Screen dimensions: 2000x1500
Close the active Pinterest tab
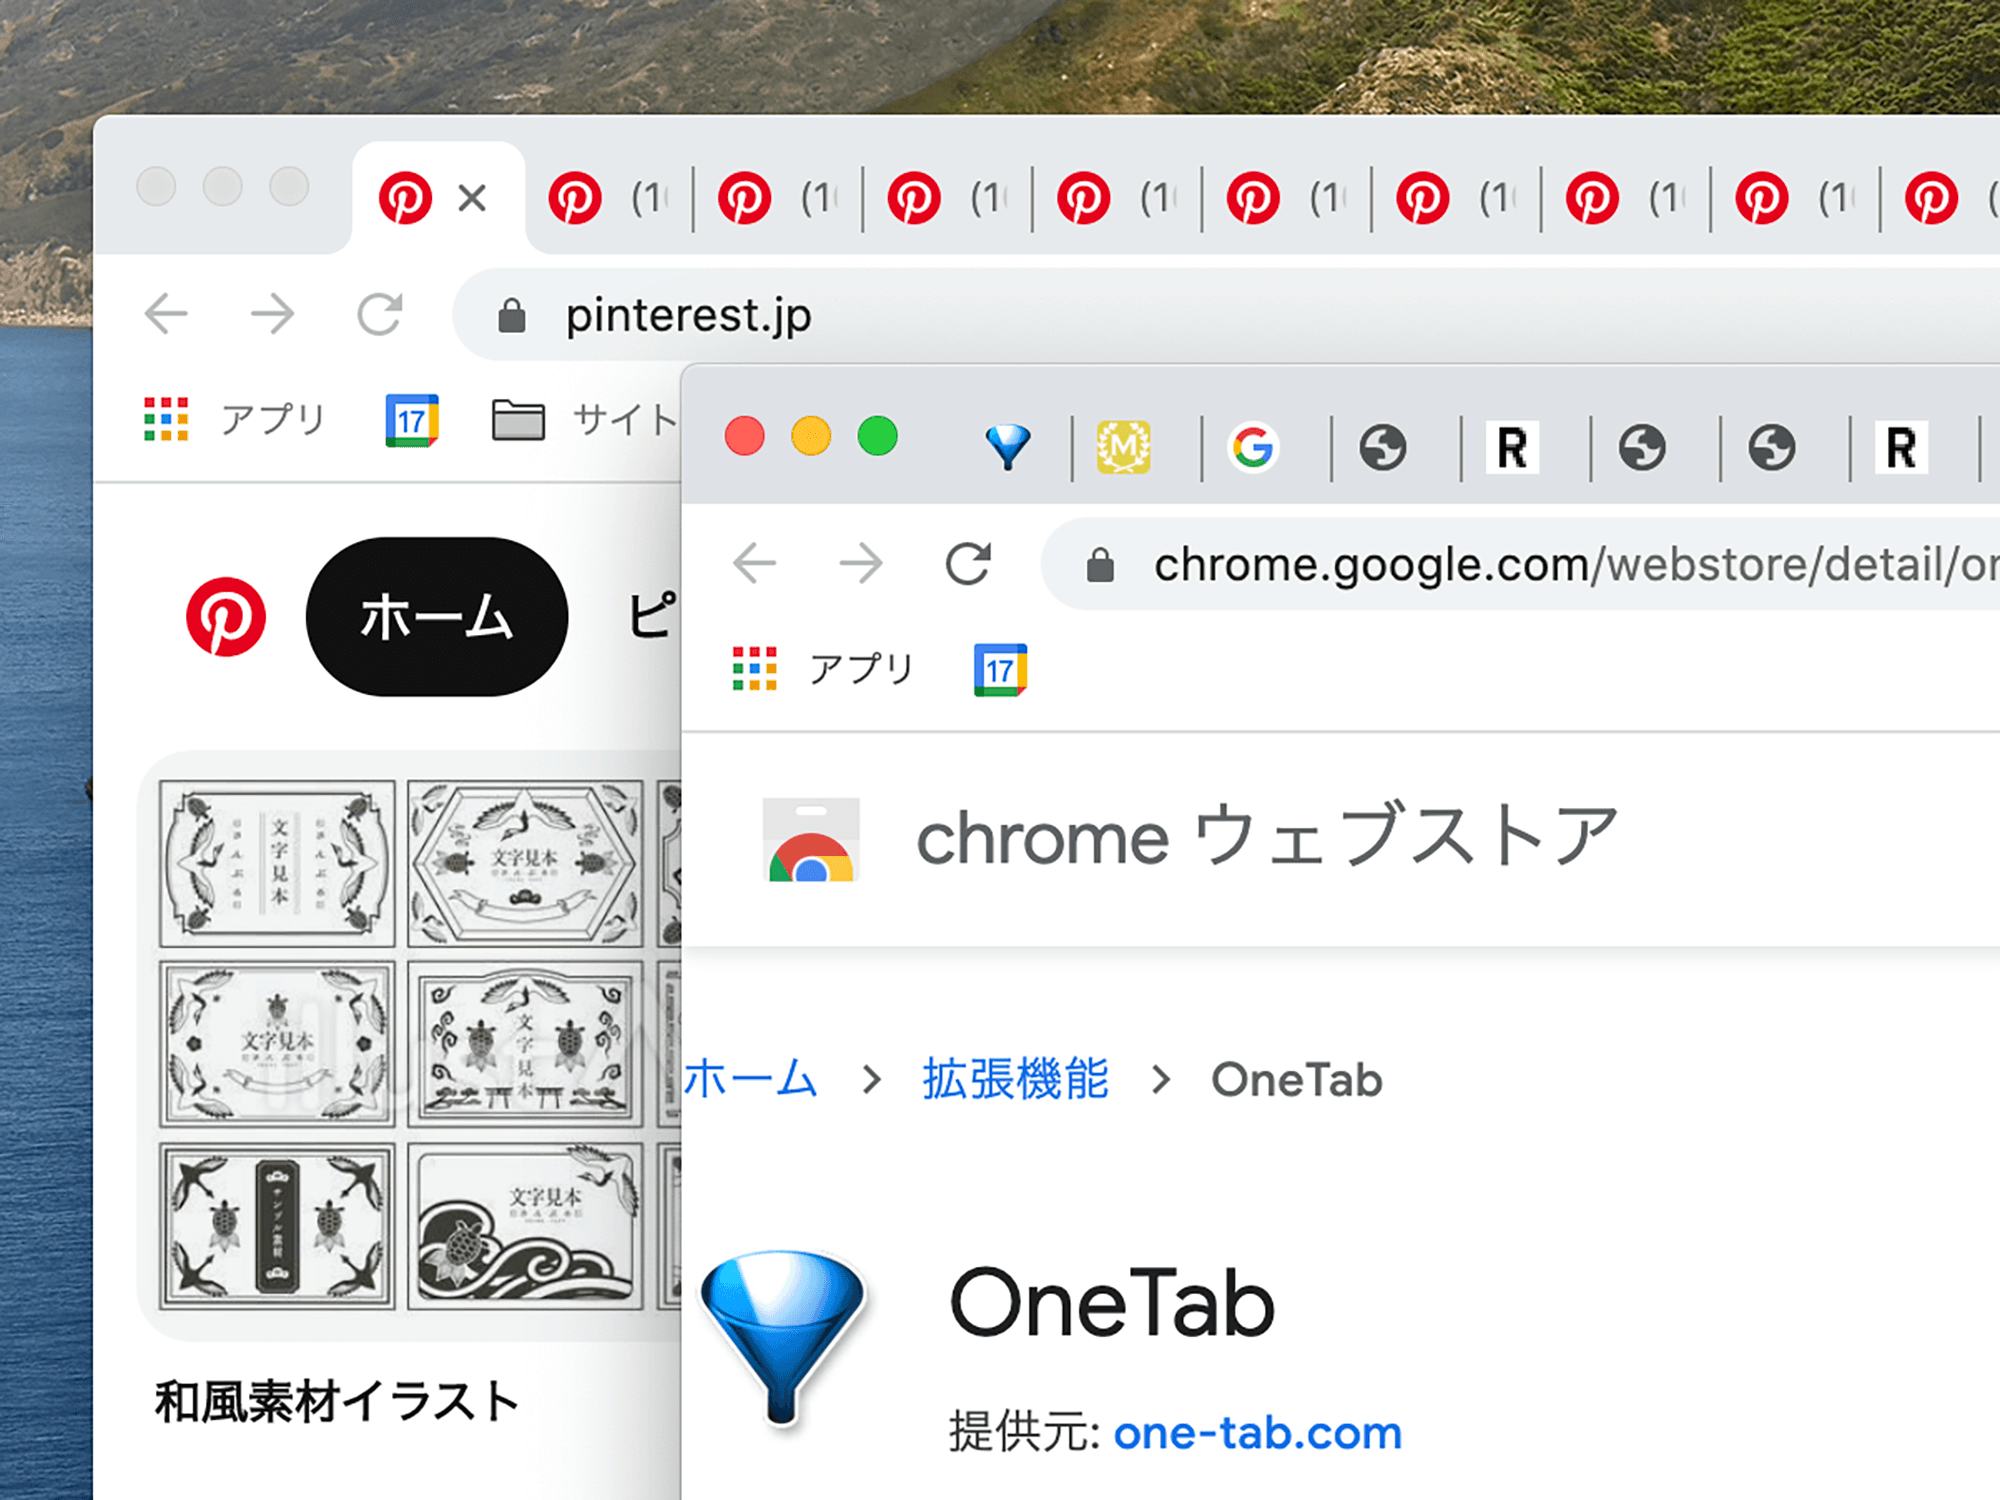coord(472,198)
